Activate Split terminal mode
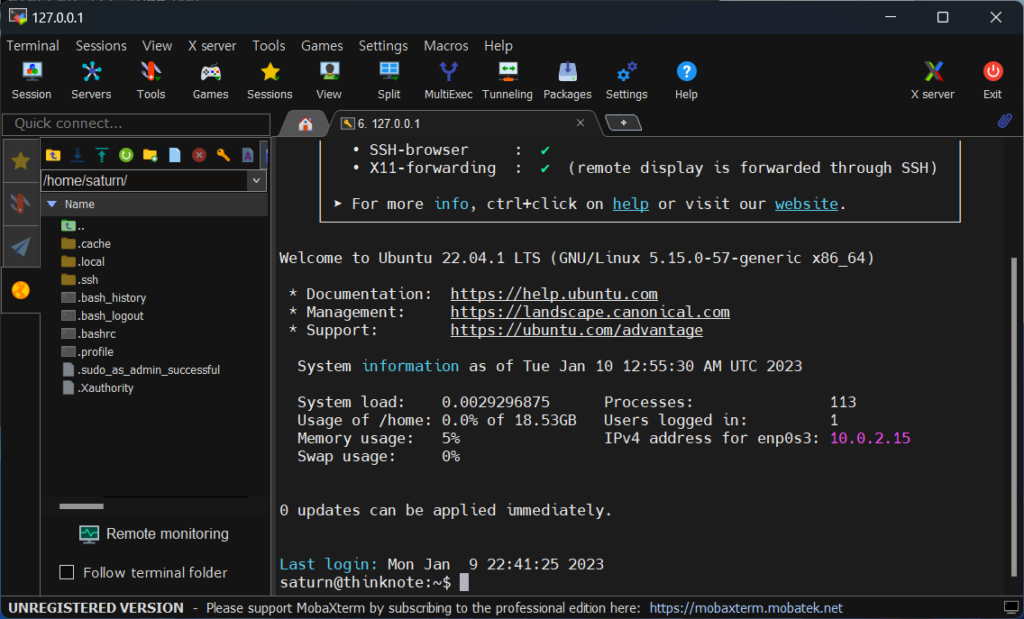 tap(389, 80)
